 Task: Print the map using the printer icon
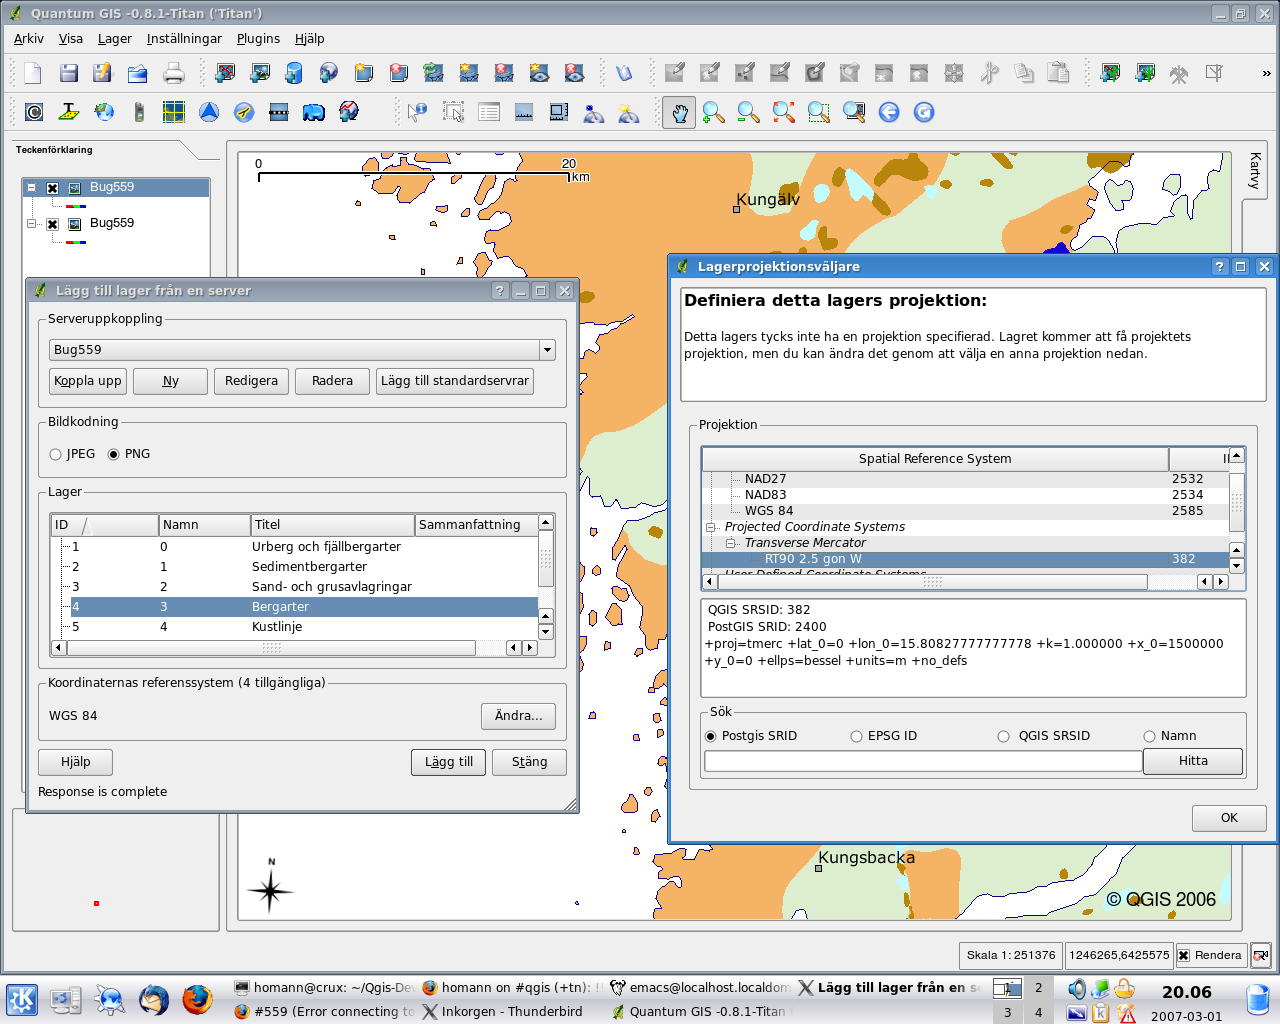[173, 73]
